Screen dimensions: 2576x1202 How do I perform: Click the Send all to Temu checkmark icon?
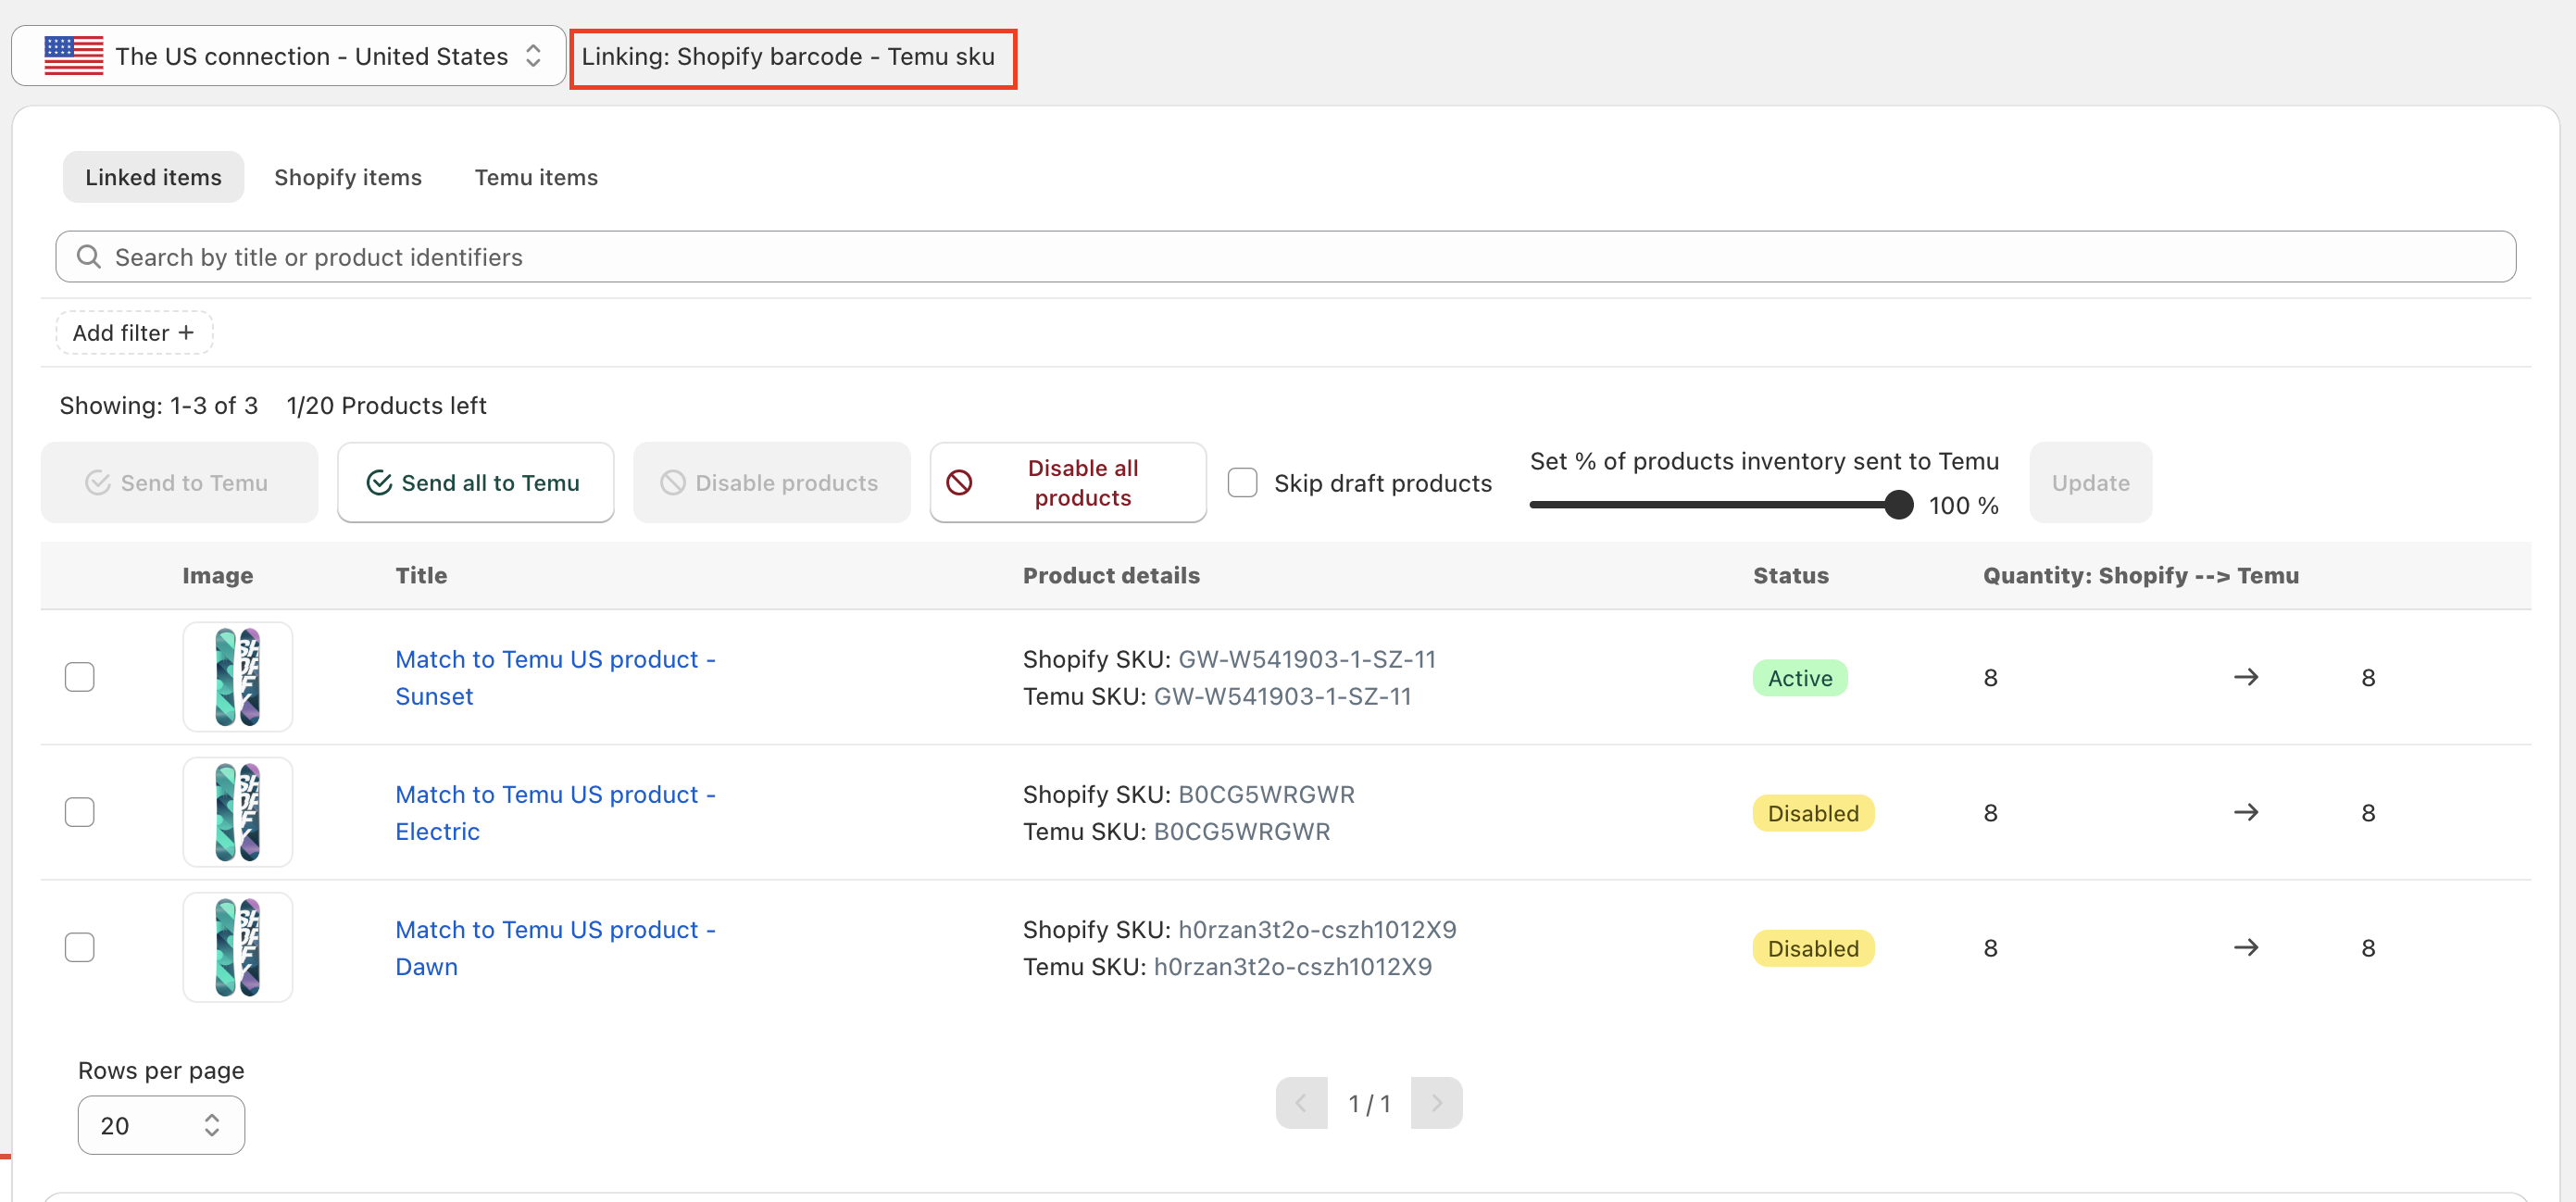pos(379,483)
